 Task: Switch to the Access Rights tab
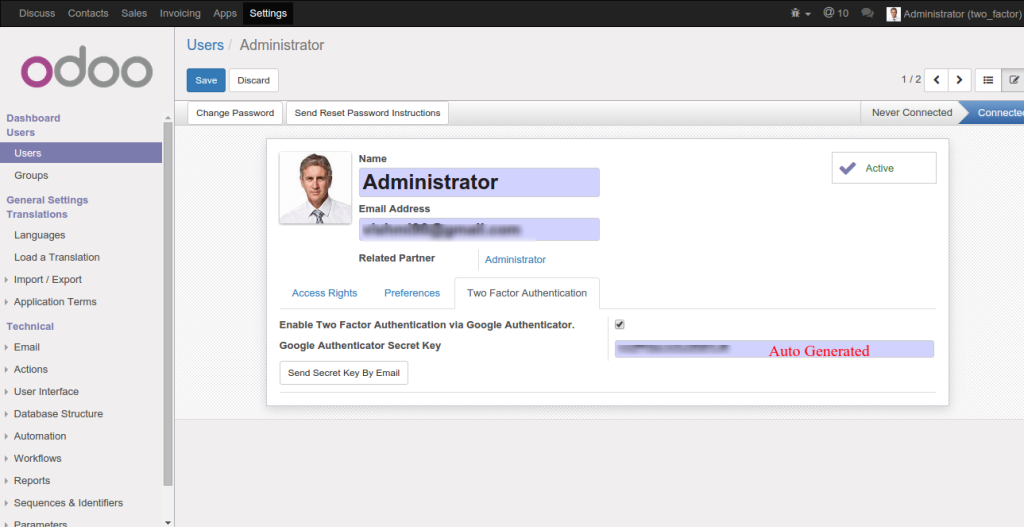tap(324, 293)
